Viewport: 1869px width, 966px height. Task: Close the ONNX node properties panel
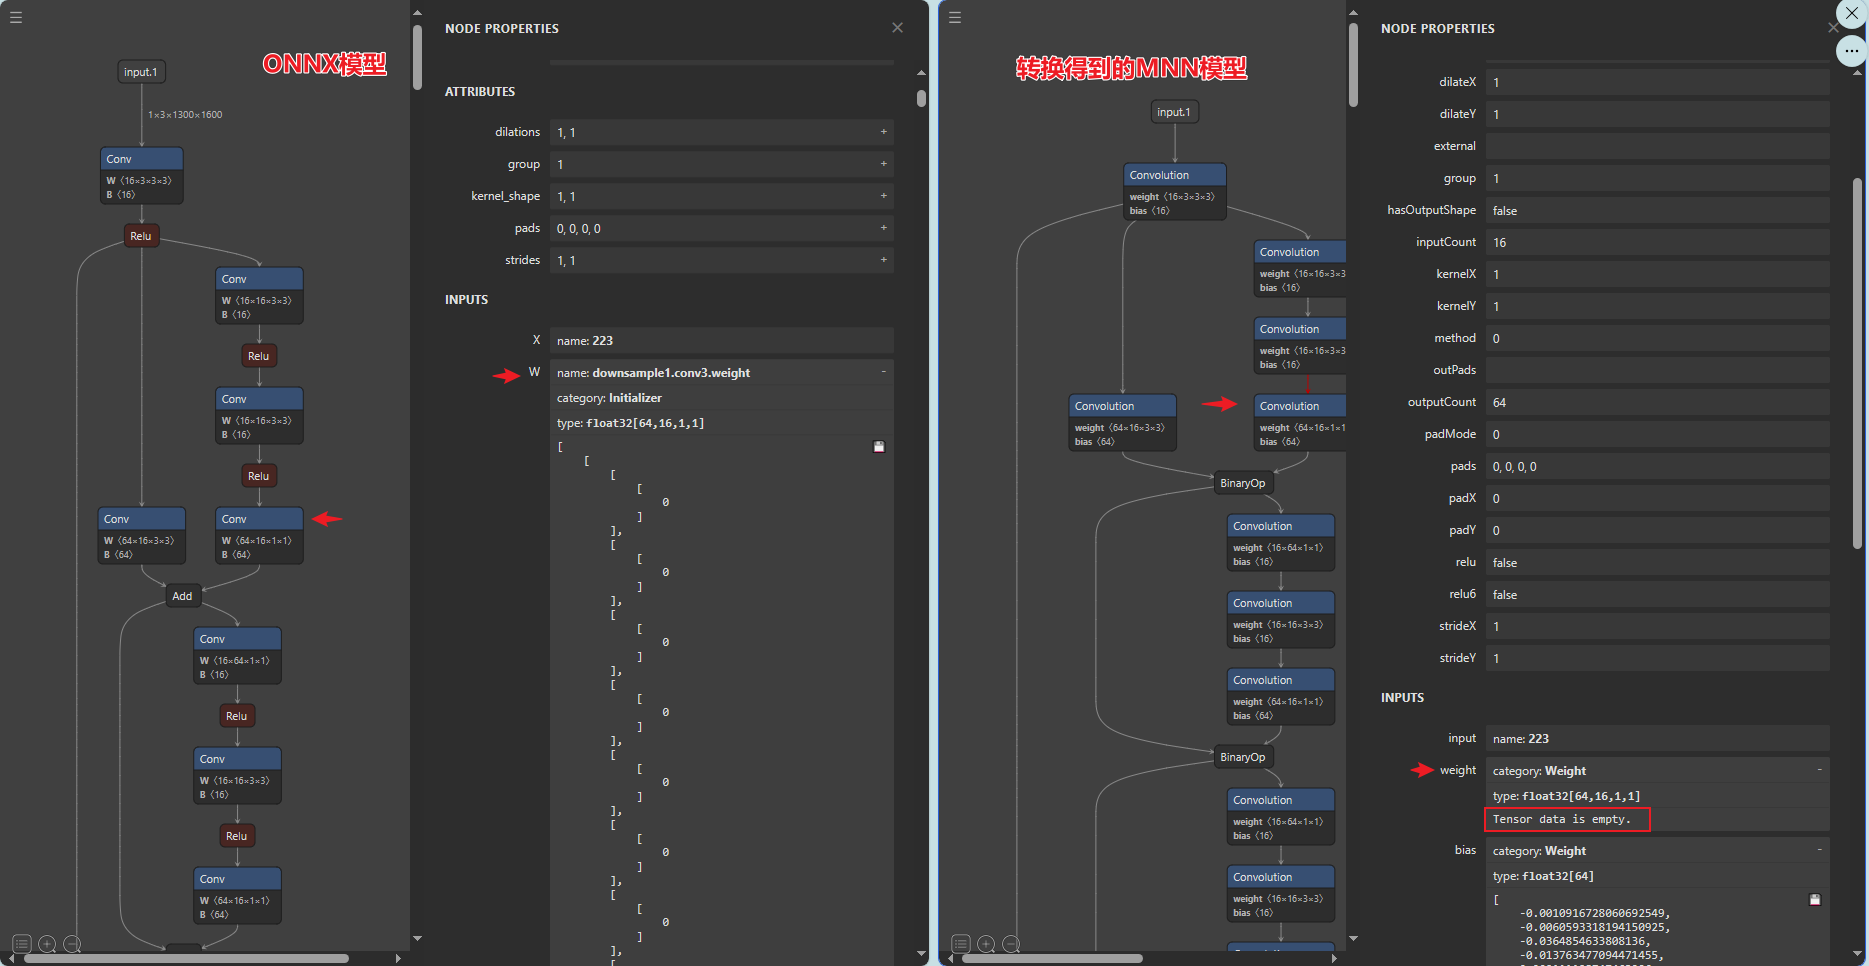point(897,28)
